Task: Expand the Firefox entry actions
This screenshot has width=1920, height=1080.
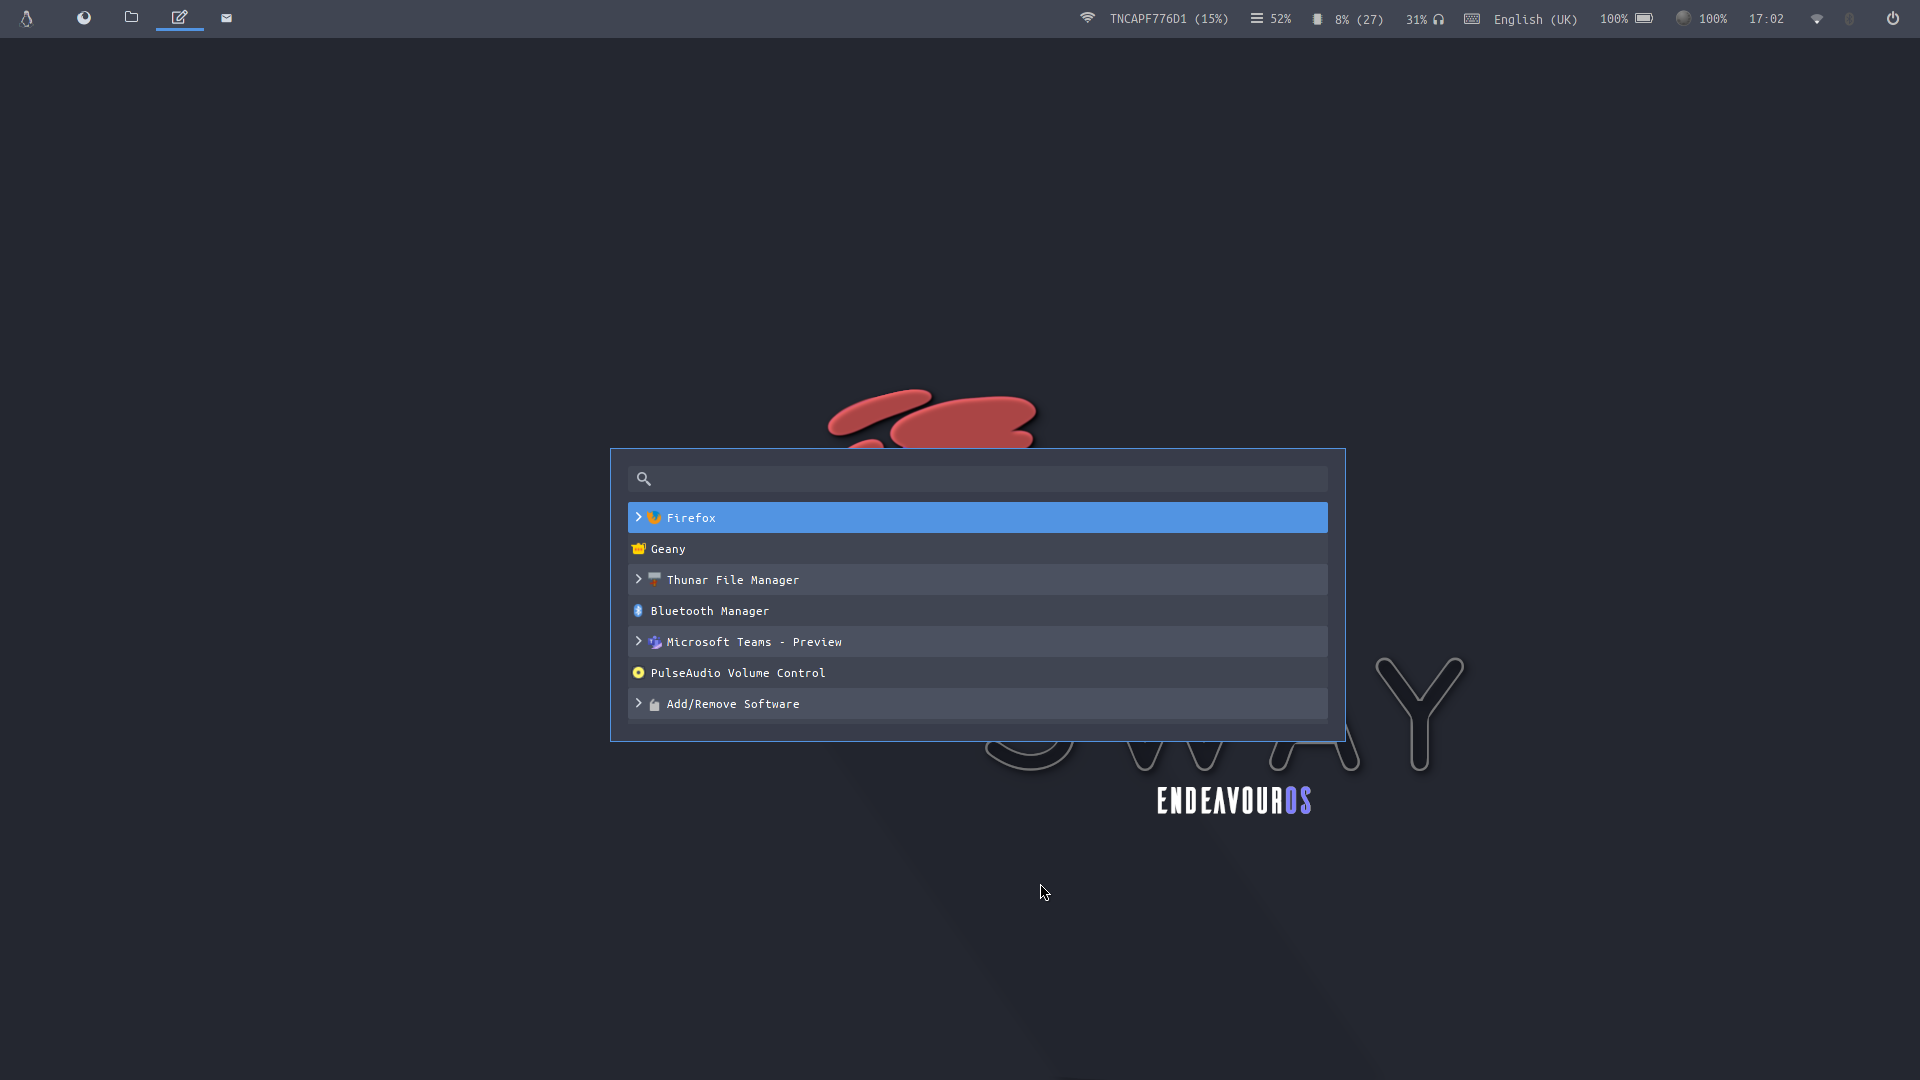Action: 638,517
